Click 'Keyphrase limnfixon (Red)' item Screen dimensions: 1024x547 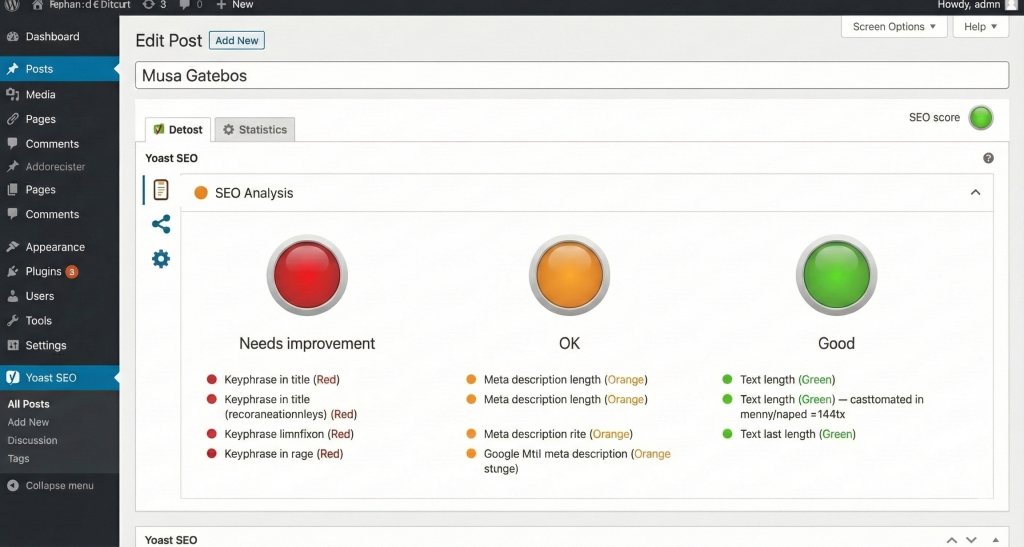coord(280,434)
